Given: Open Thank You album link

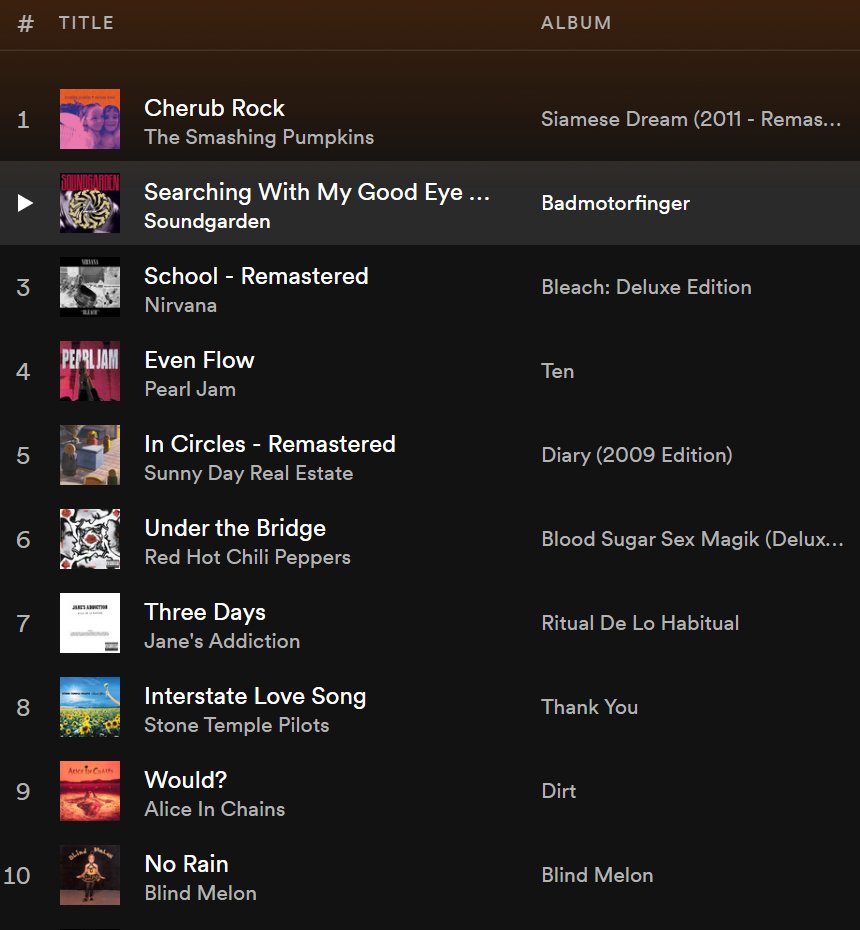Looking at the screenshot, I should coord(590,707).
